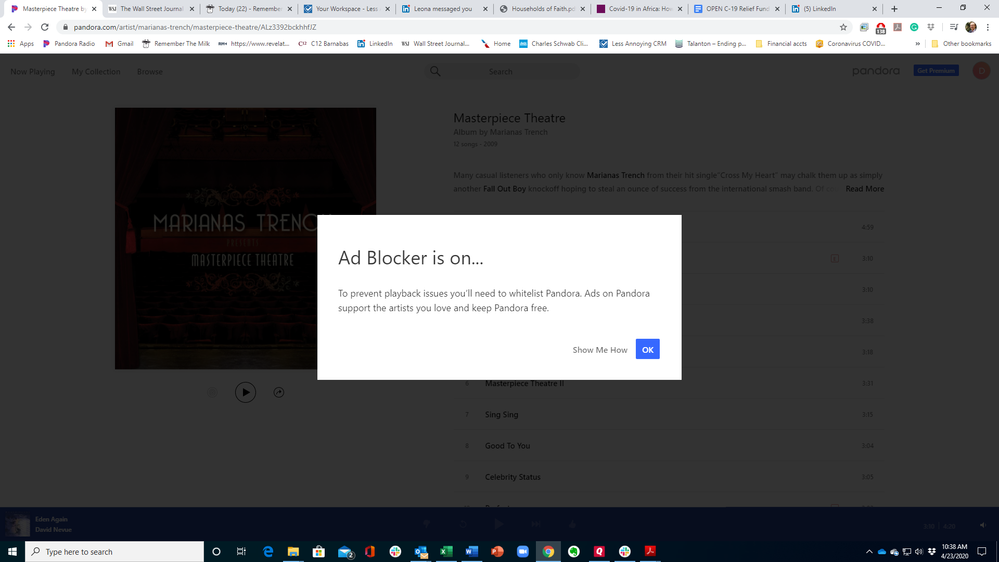Screen dimensions: 999x562
Task: Open File Explorer from taskbar
Action: pyautogui.click(x=293, y=552)
